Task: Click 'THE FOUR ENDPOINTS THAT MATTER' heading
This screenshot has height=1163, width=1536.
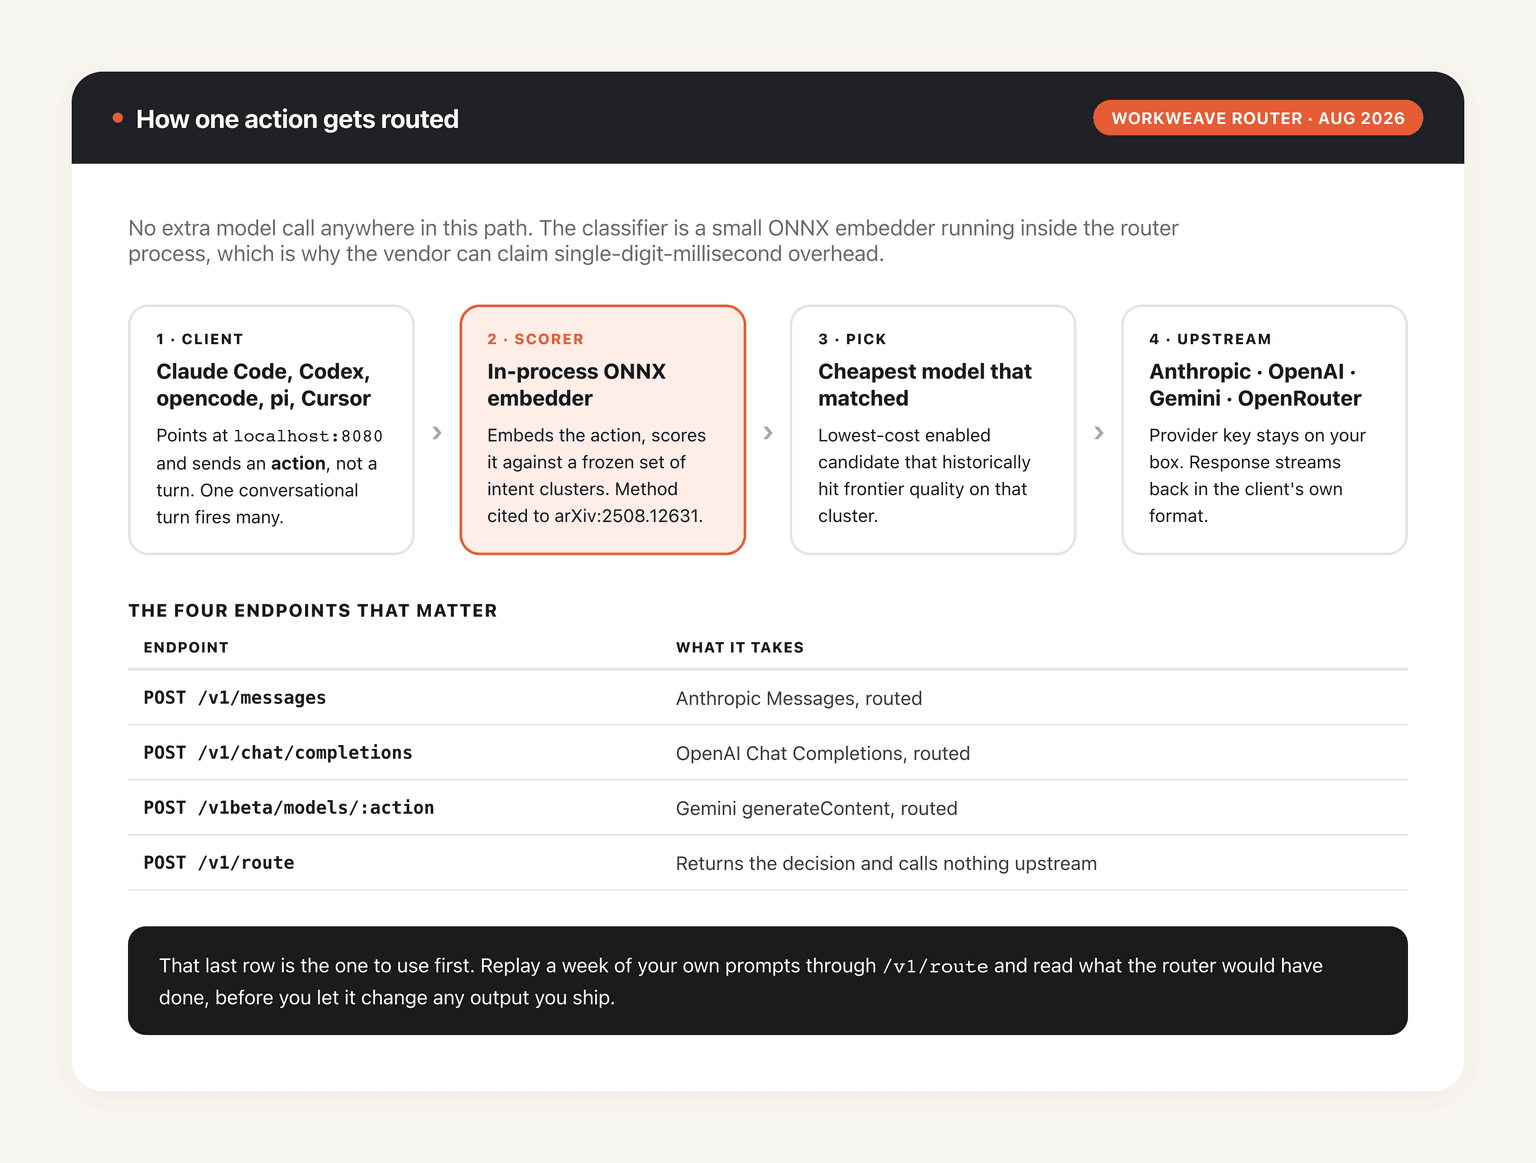Action: [313, 611]
